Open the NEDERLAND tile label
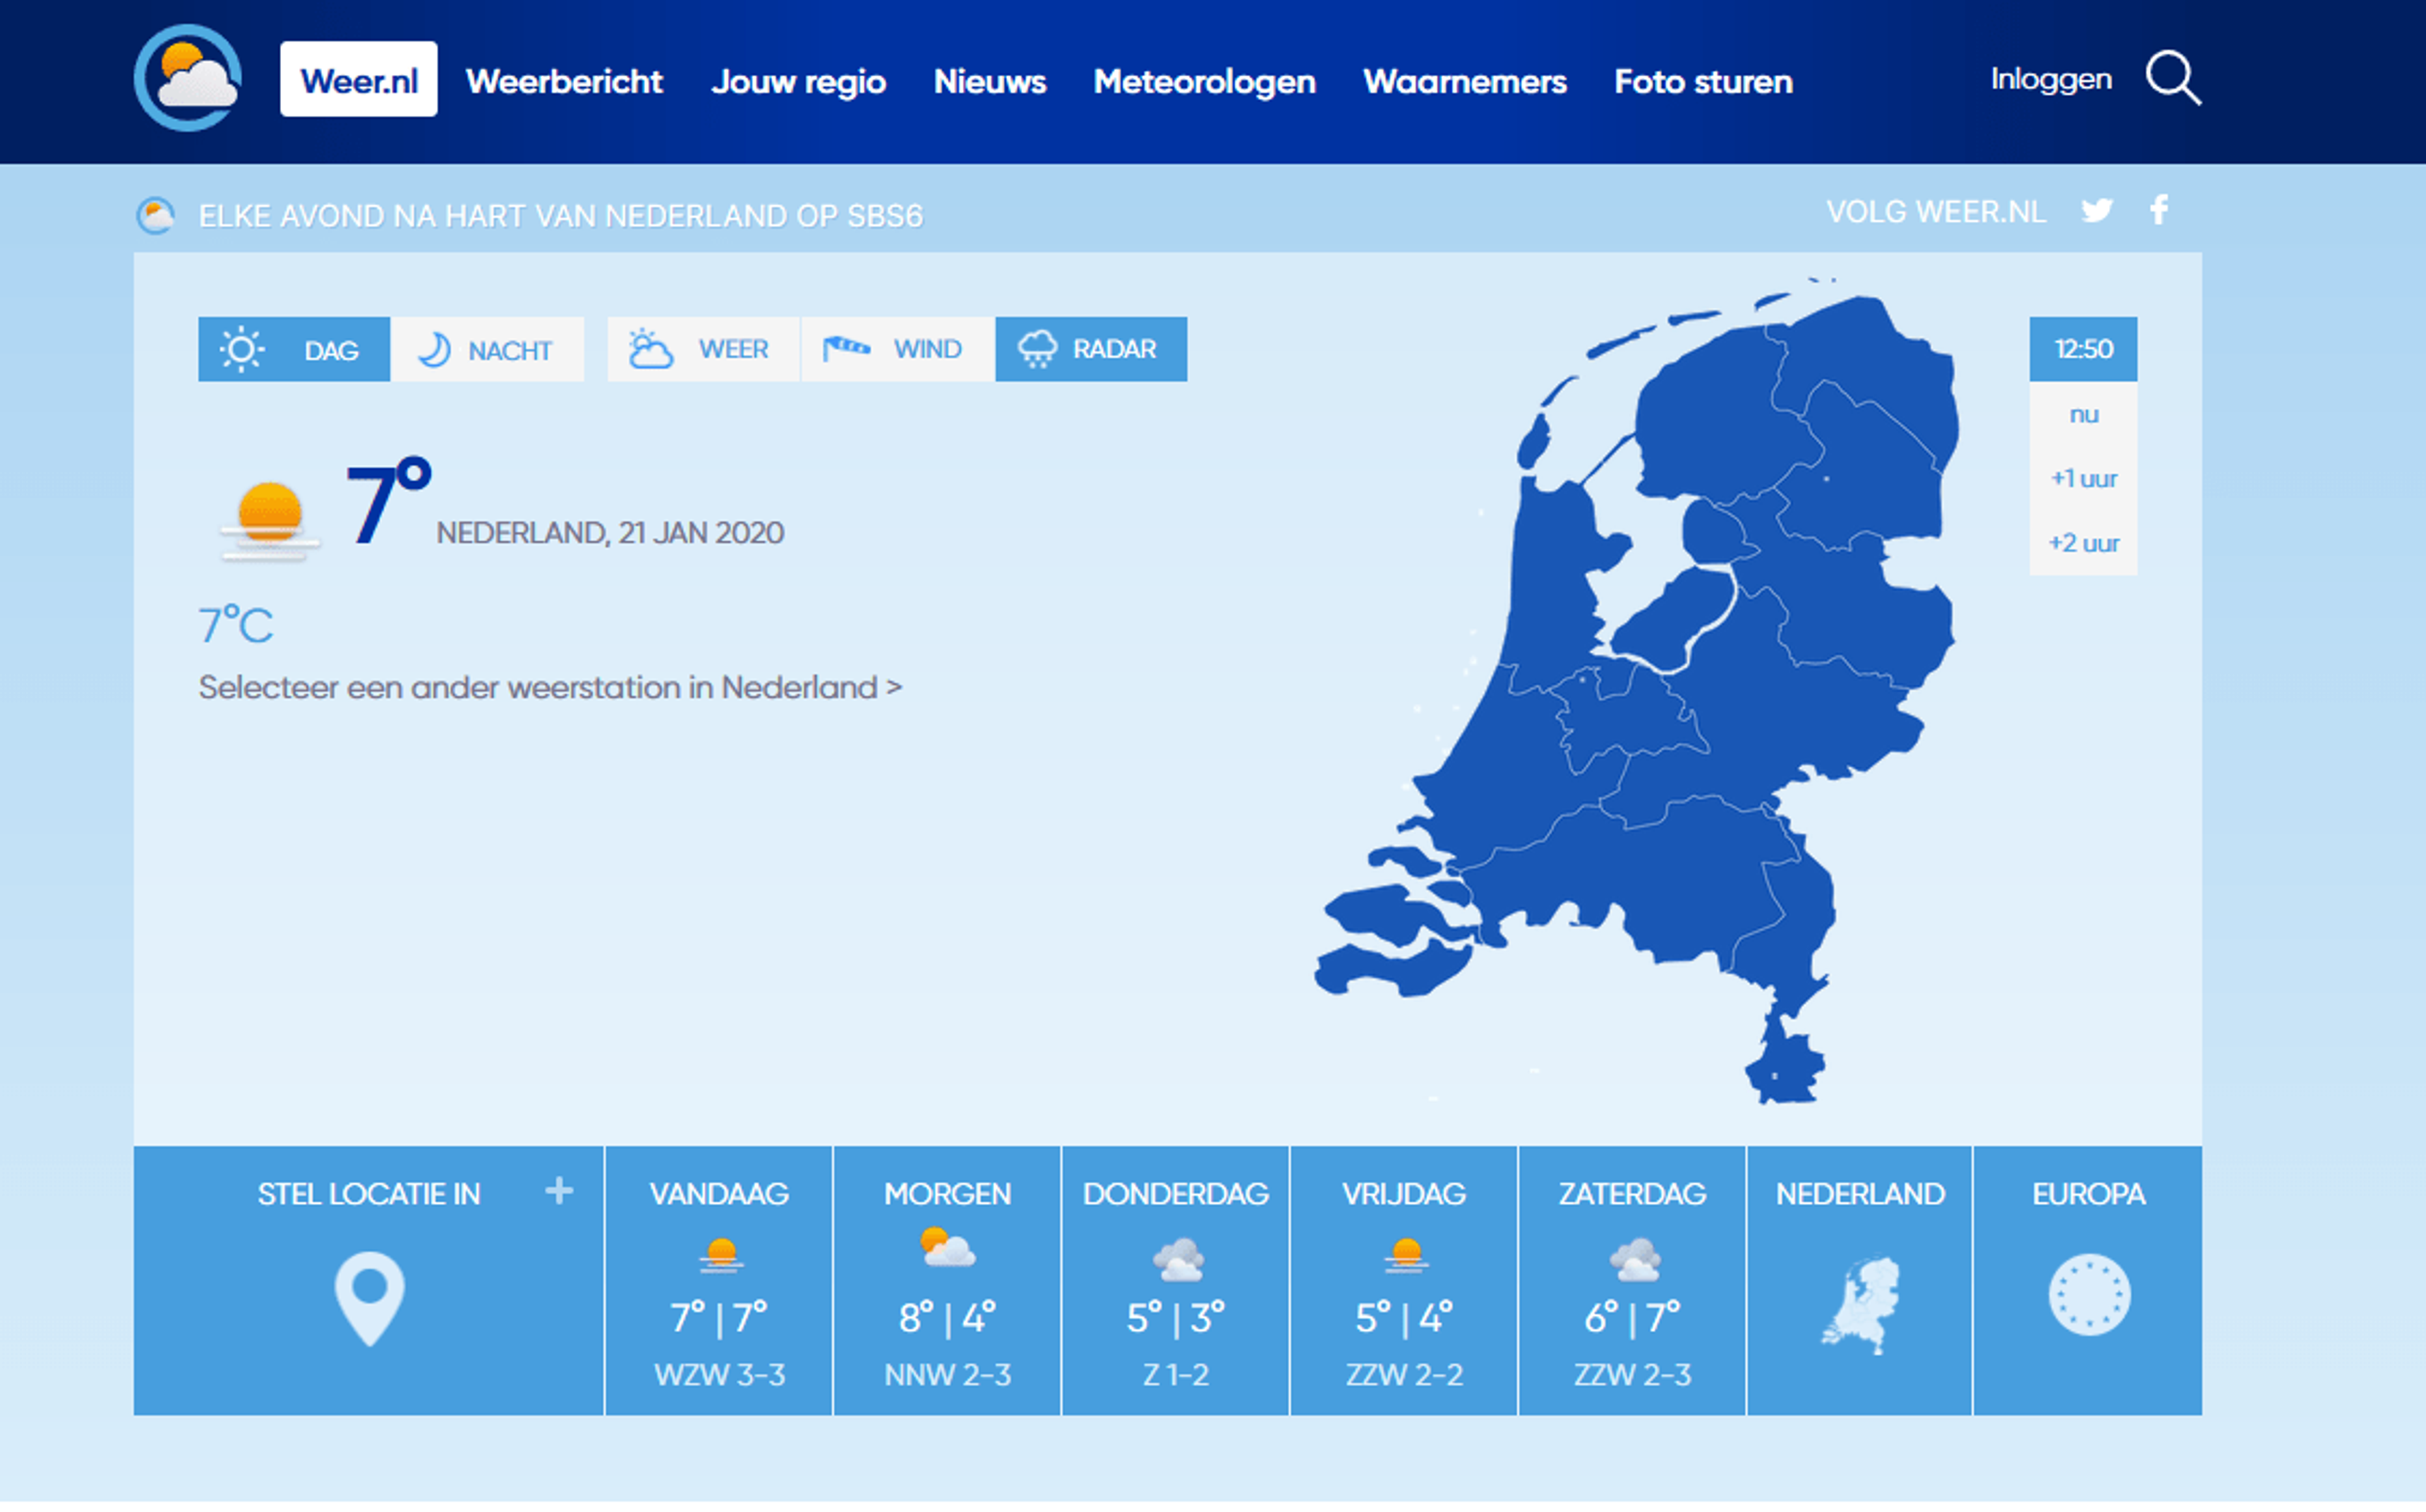 (x=1860, y=1194)
